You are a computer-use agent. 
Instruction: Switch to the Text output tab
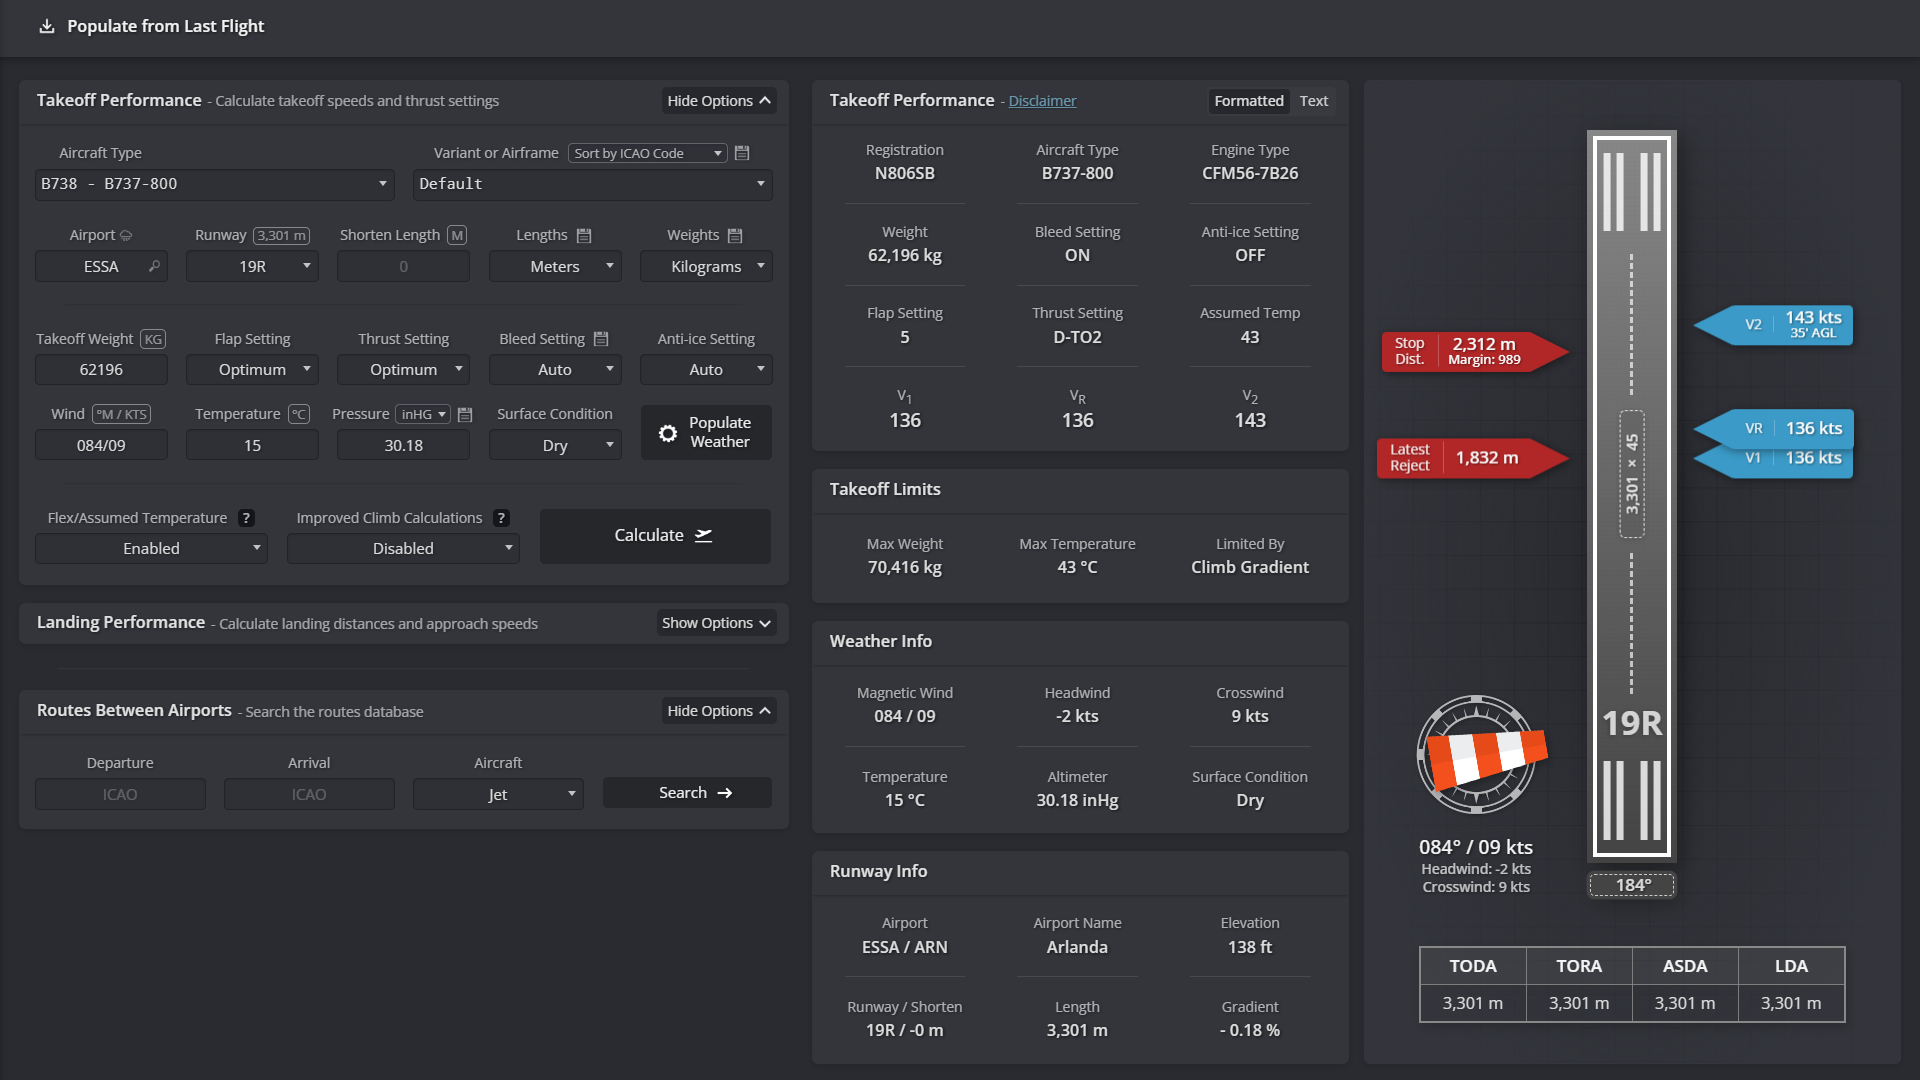pyautogui.click(x=1313, y=101)
